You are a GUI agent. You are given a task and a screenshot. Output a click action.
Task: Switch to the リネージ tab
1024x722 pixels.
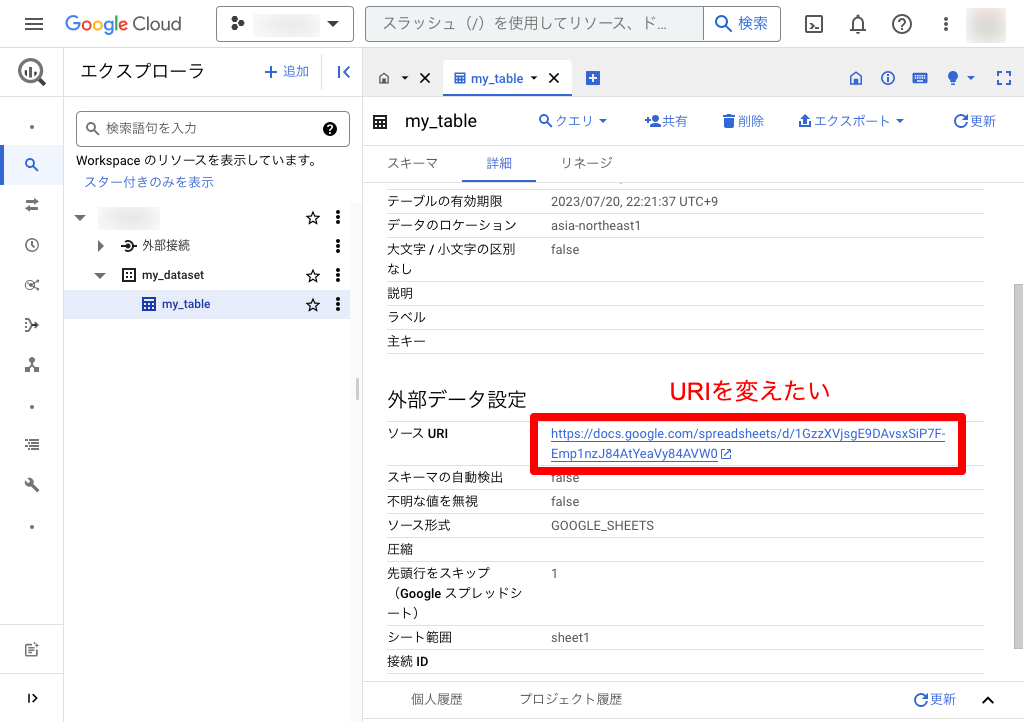click(586, 163)
